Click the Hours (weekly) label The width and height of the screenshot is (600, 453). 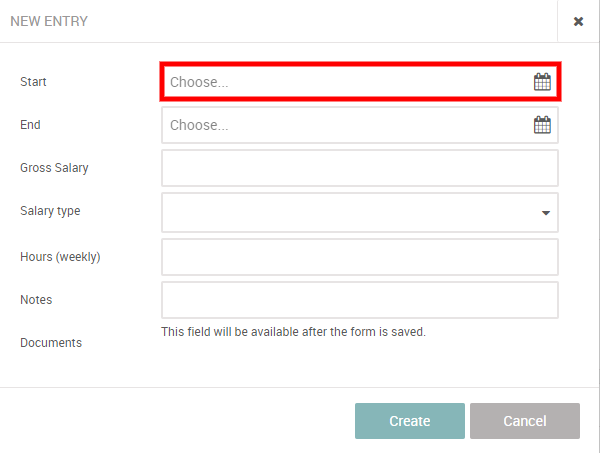(60, 256)
